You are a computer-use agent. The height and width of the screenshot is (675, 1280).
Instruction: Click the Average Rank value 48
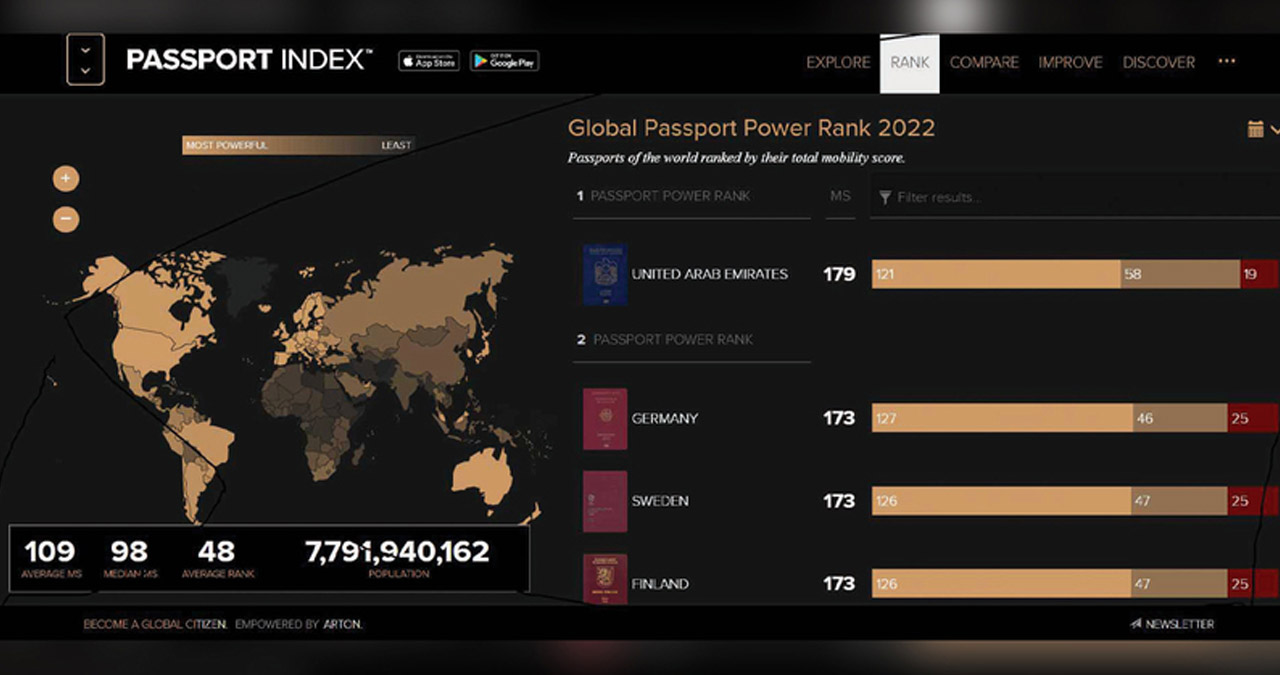pyautogui.click(x=216, y=551)
